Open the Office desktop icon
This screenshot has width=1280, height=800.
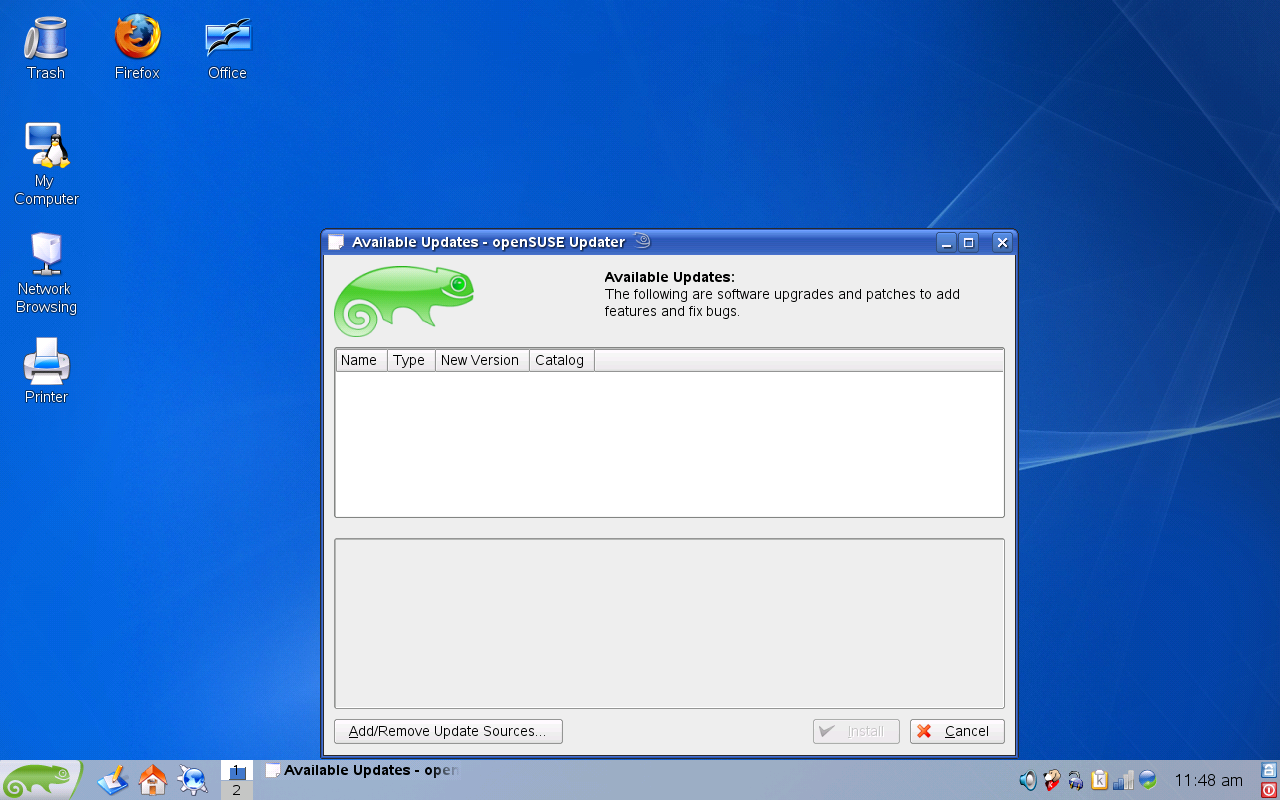click(228, 47)
